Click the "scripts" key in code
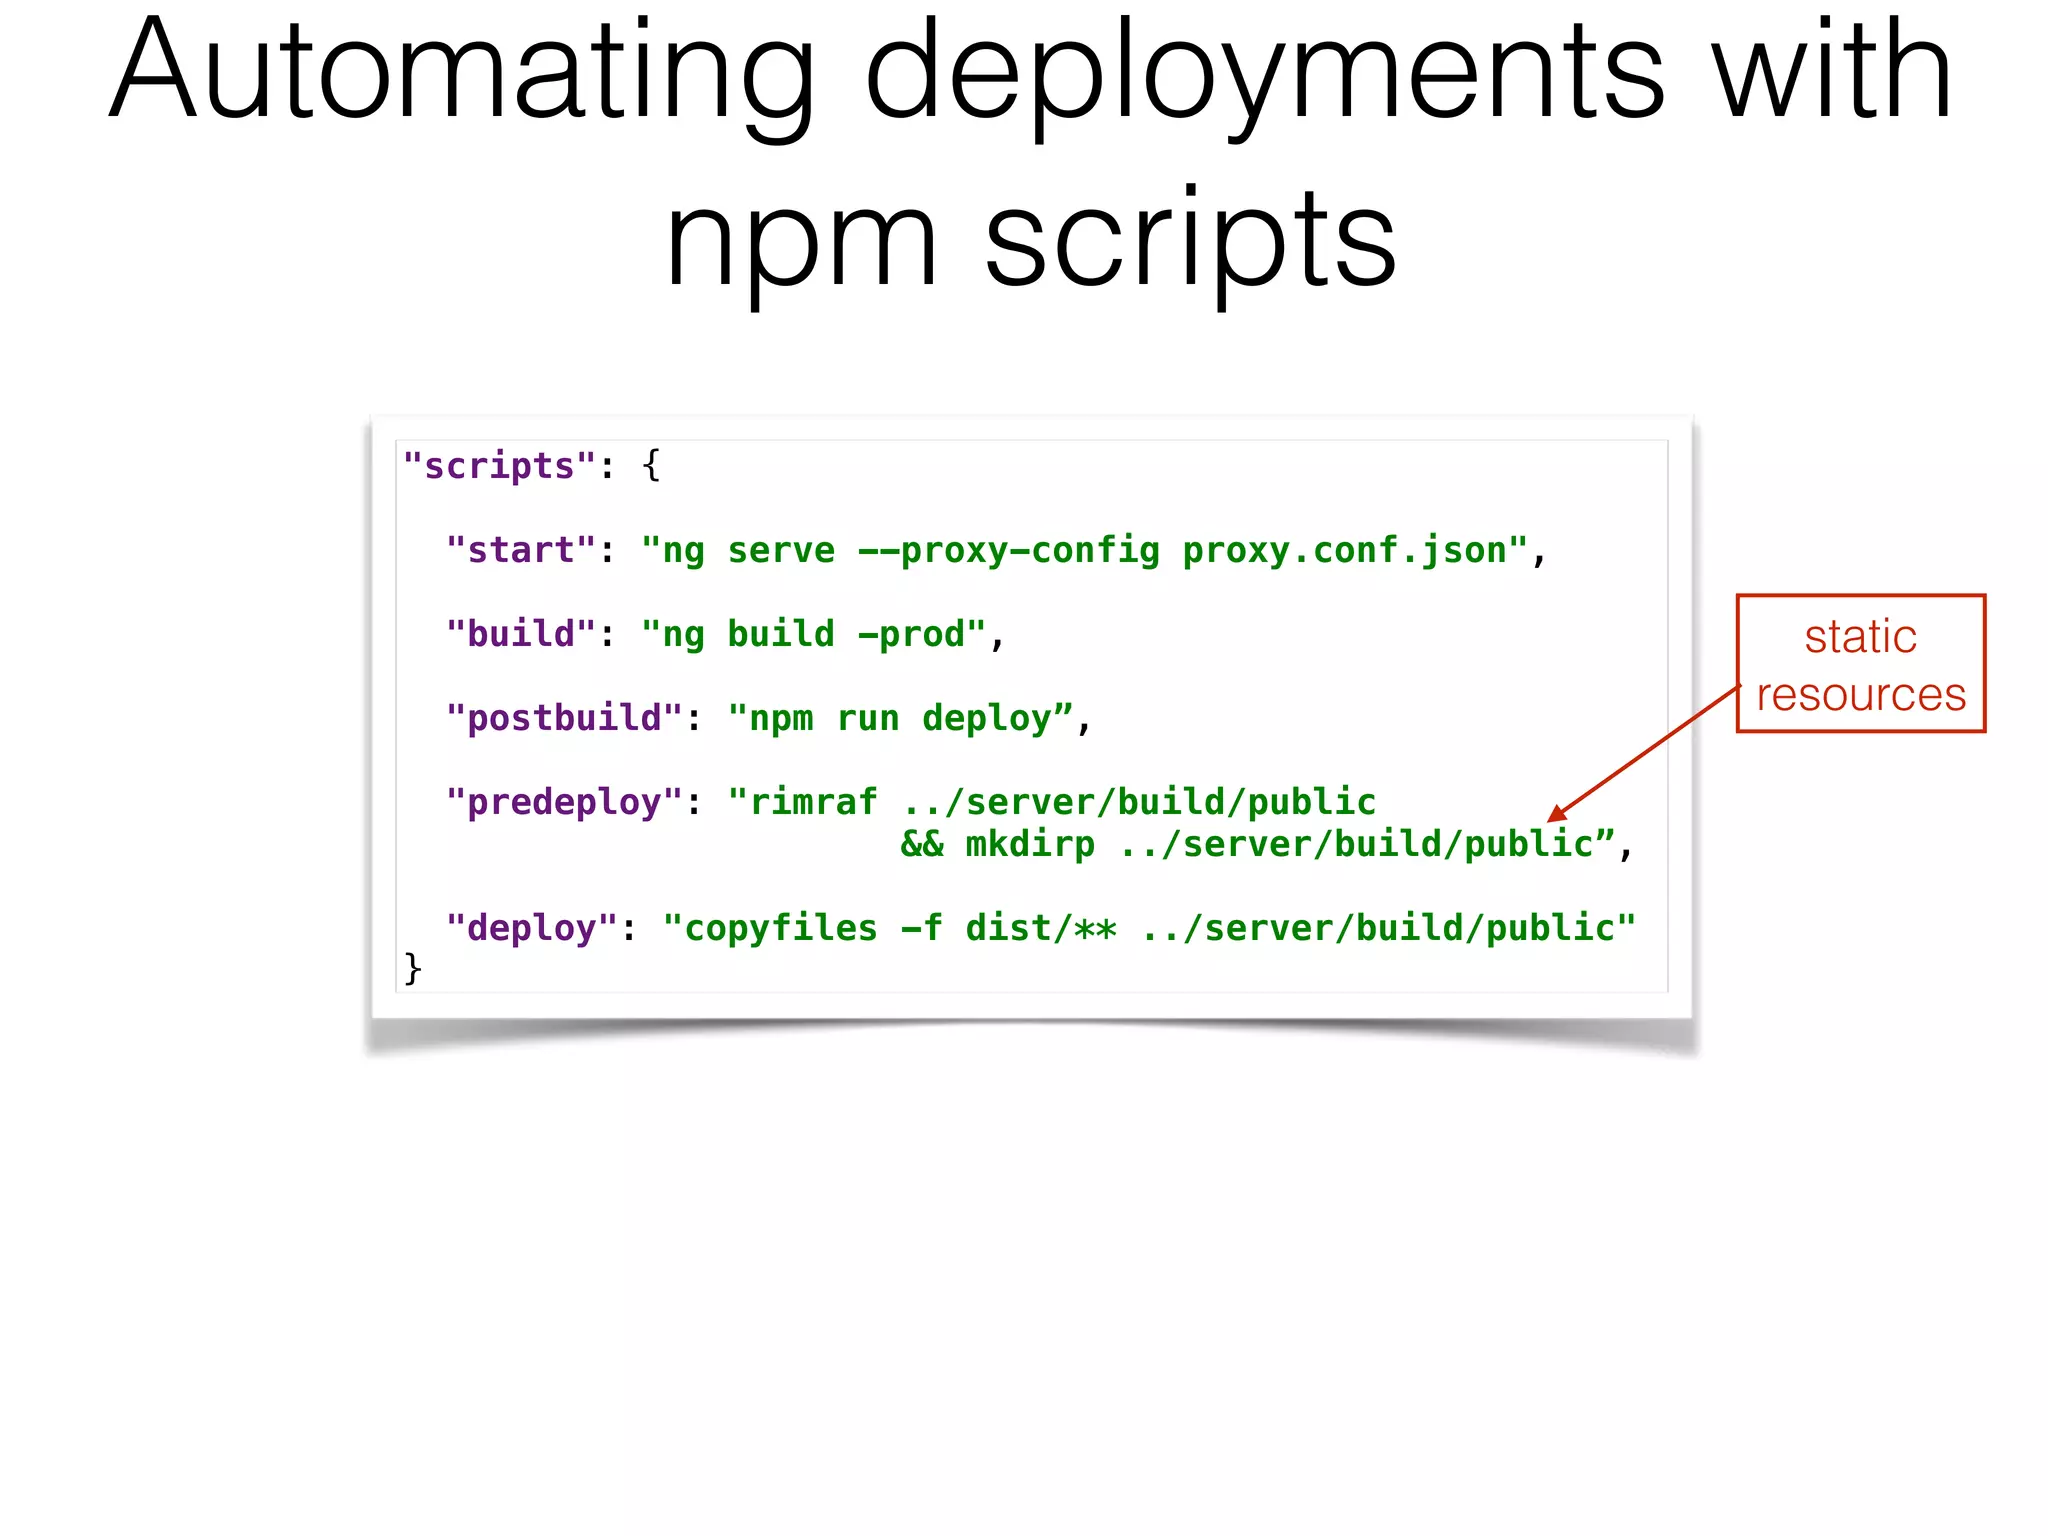The image size is (2048, 1536). [x=499, y=466]
